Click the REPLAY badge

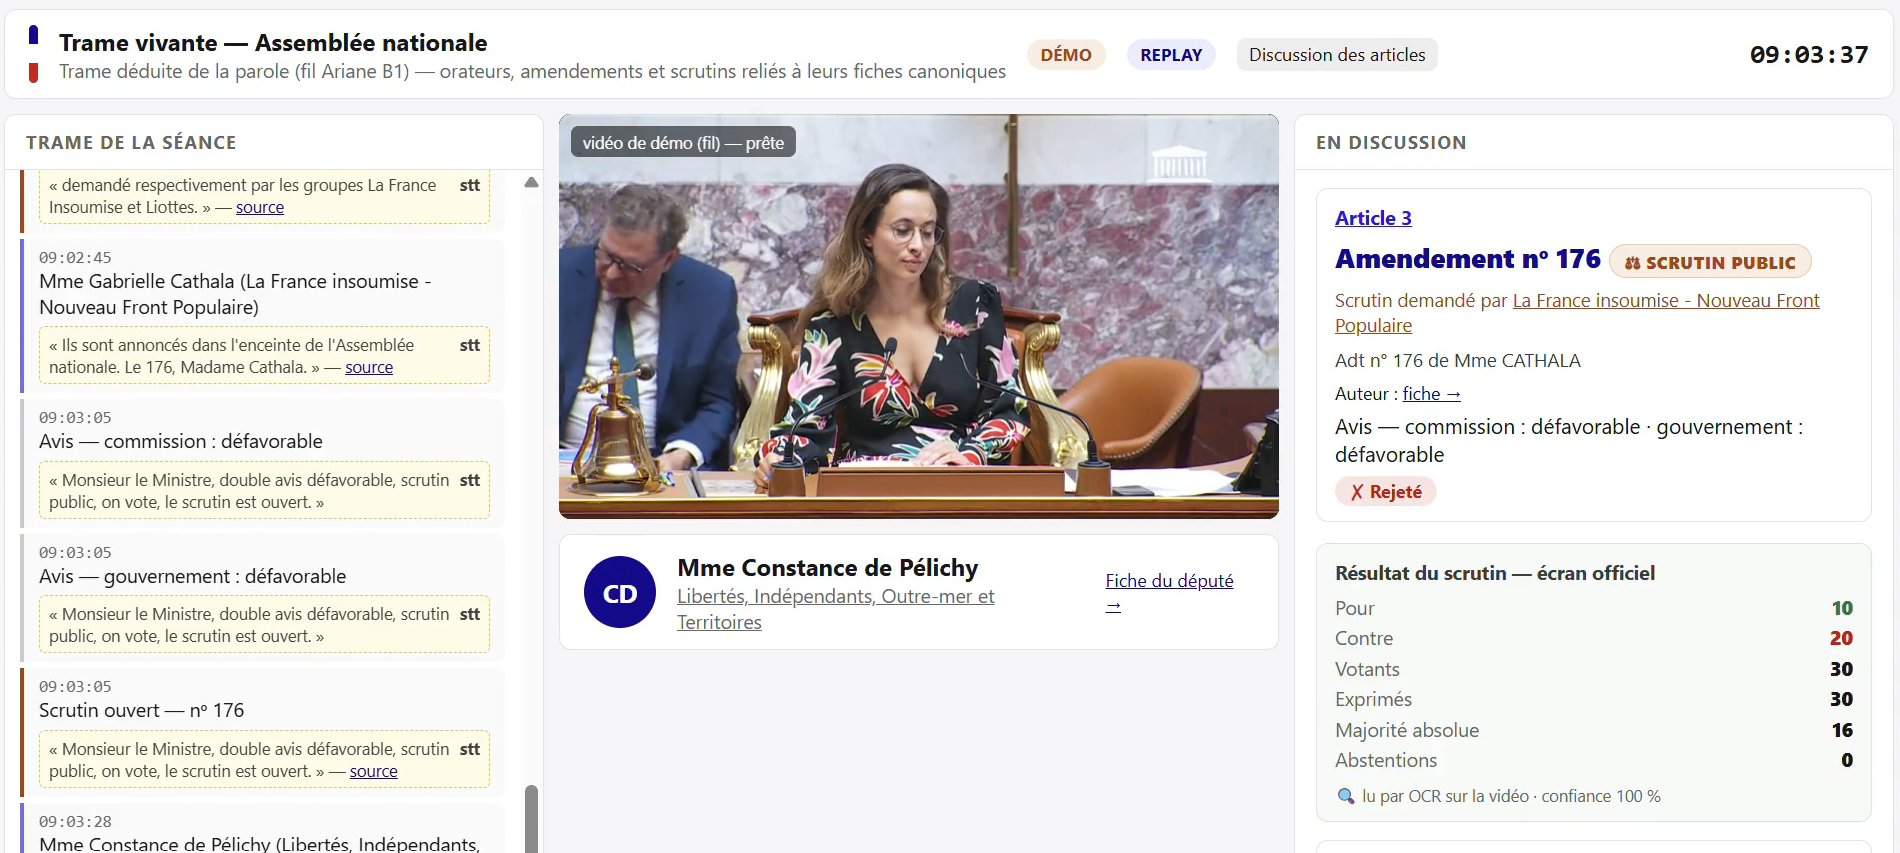pyautogui.click(x=1171, y=55)
